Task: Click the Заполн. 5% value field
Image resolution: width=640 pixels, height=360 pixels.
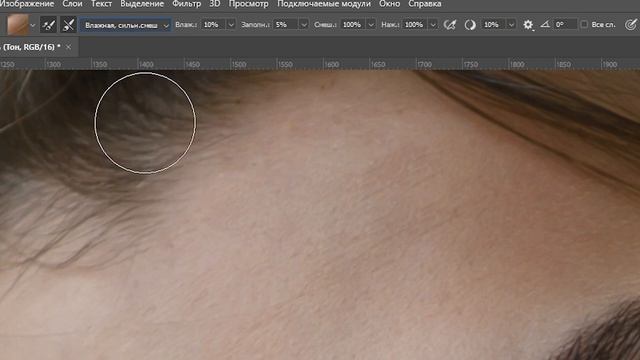Action: (286, 25)
